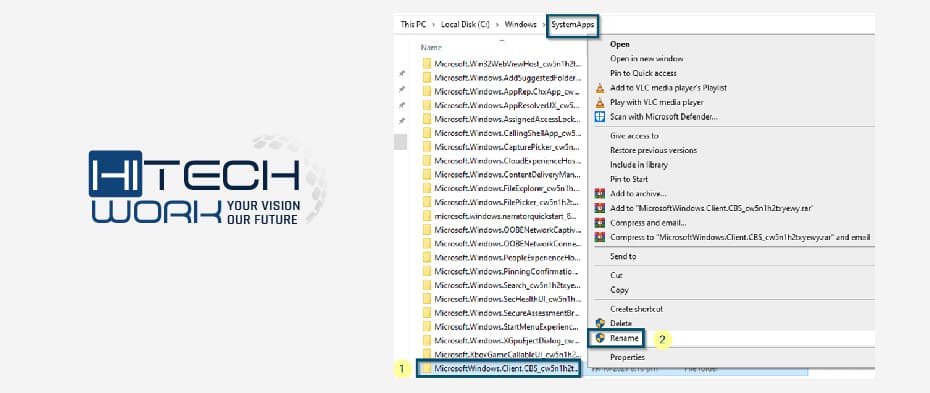
Task: Click folder icon of Microsoft.Windows.SecHealthUI
Action: (426, 299)
